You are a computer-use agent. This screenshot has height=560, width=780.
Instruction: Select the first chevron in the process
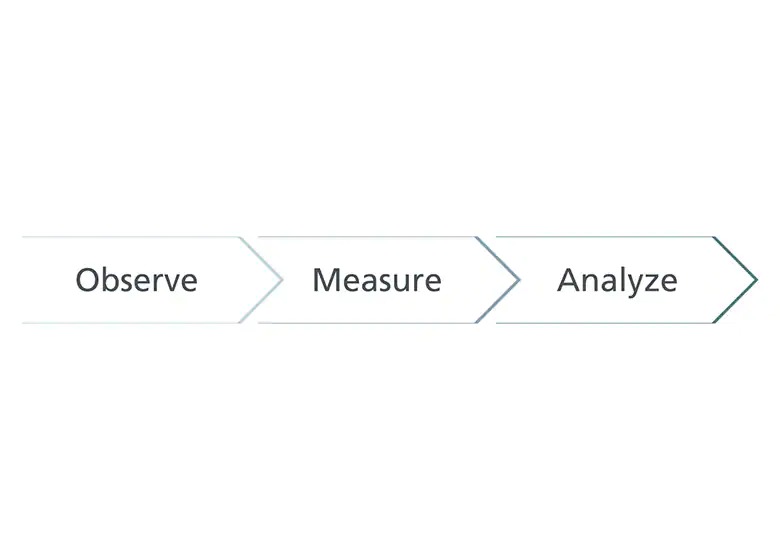(153, 280)
